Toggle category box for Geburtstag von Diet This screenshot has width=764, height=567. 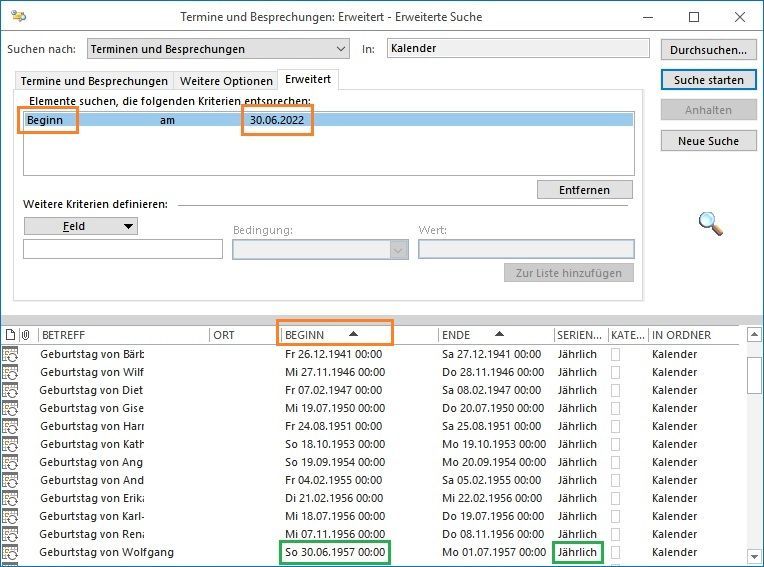615,390
